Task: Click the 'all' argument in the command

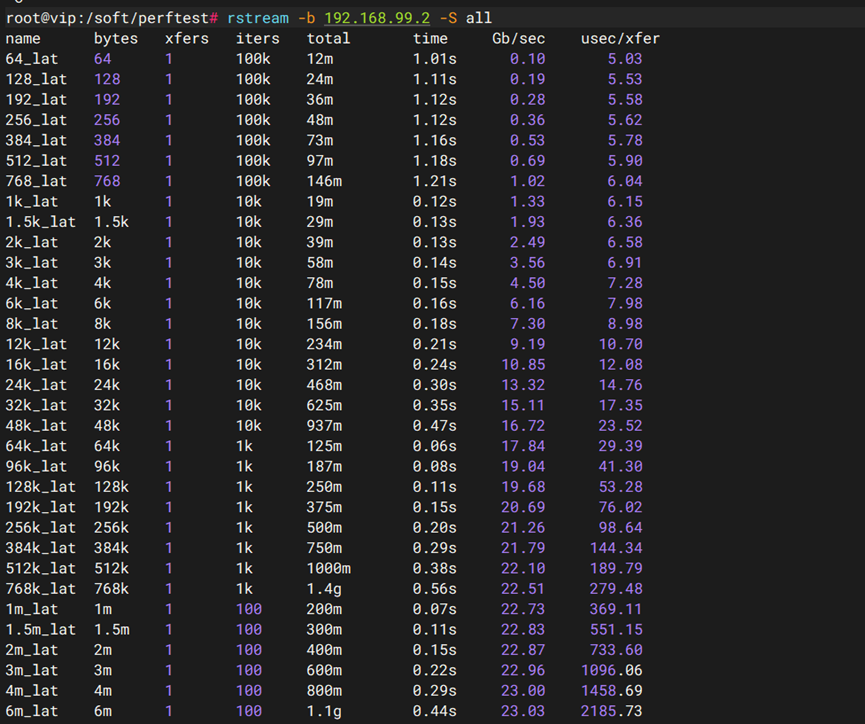Action: click(479, 18)
